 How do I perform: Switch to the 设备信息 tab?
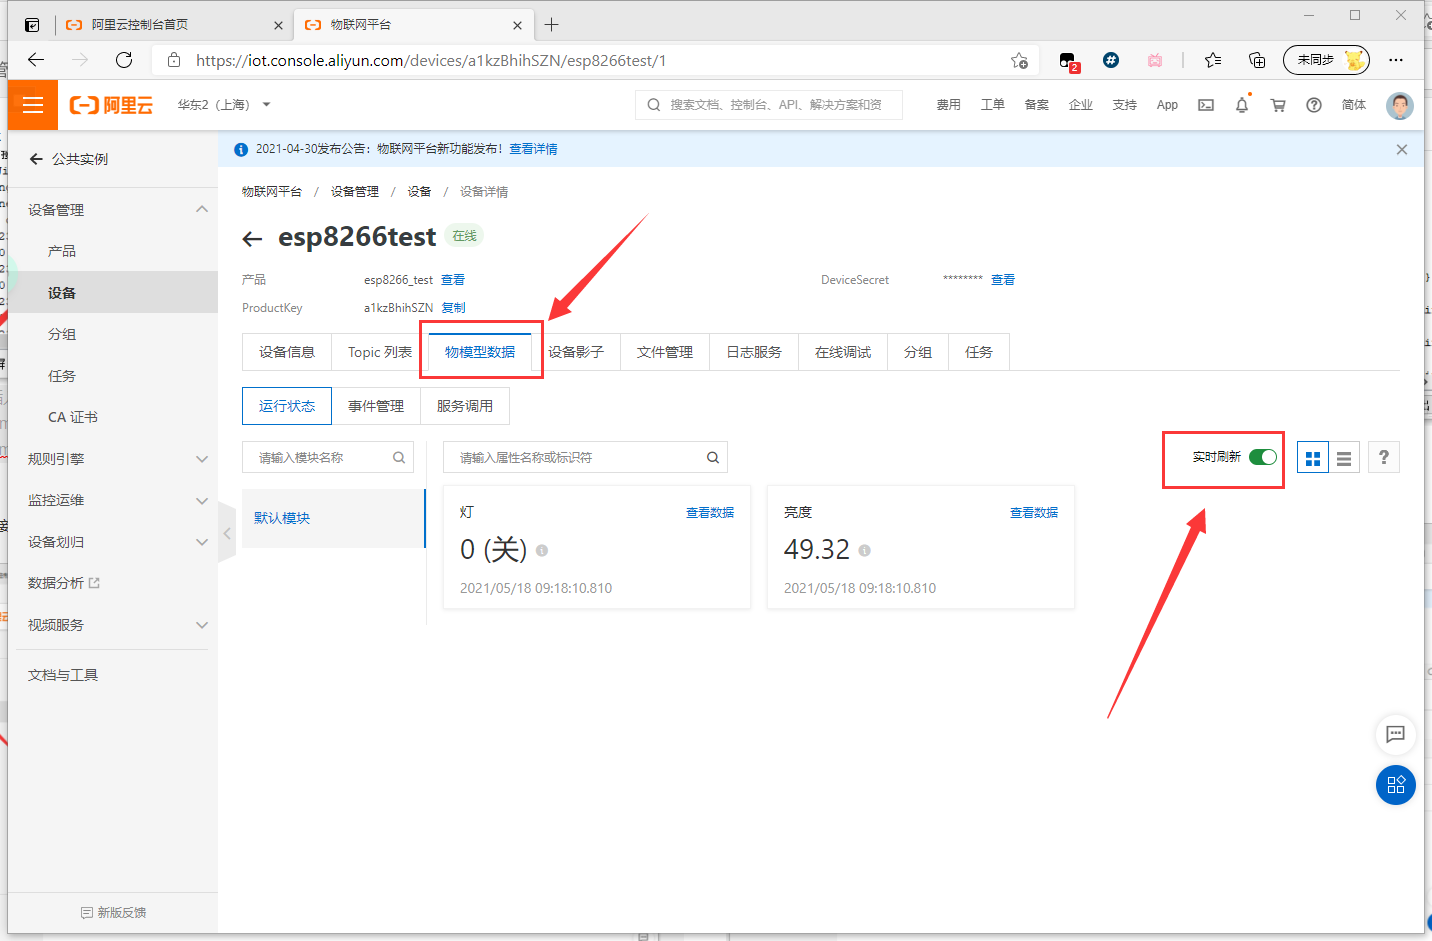point(287,352)
